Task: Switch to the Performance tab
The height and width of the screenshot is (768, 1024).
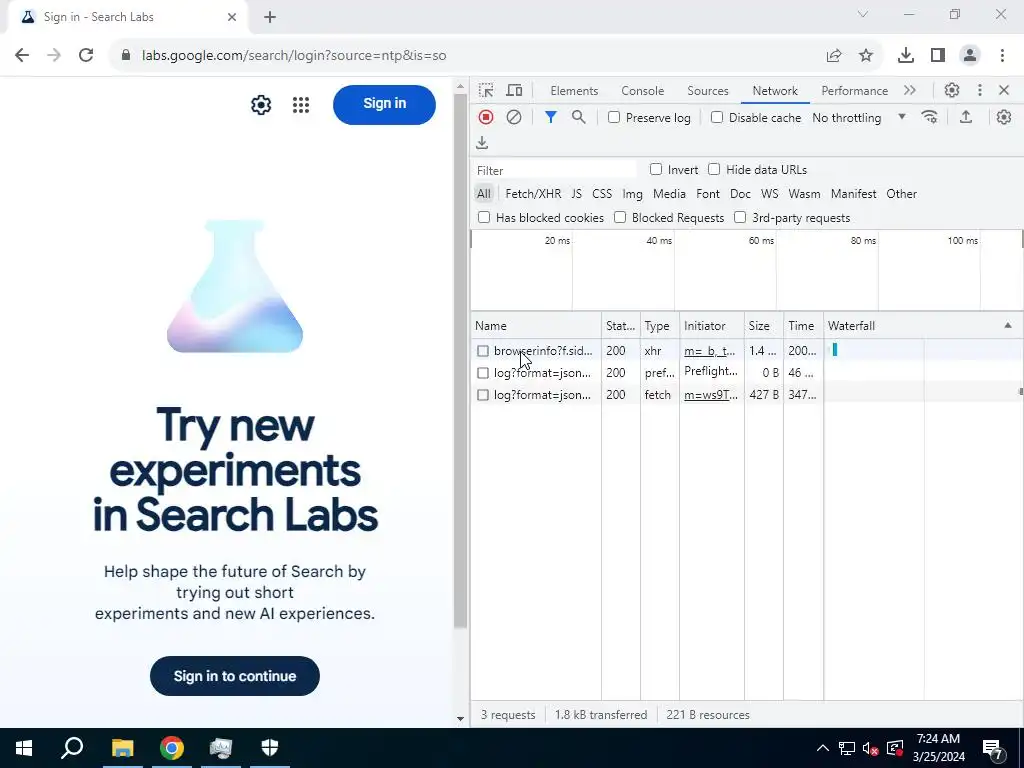Action: tap(854, 91)
